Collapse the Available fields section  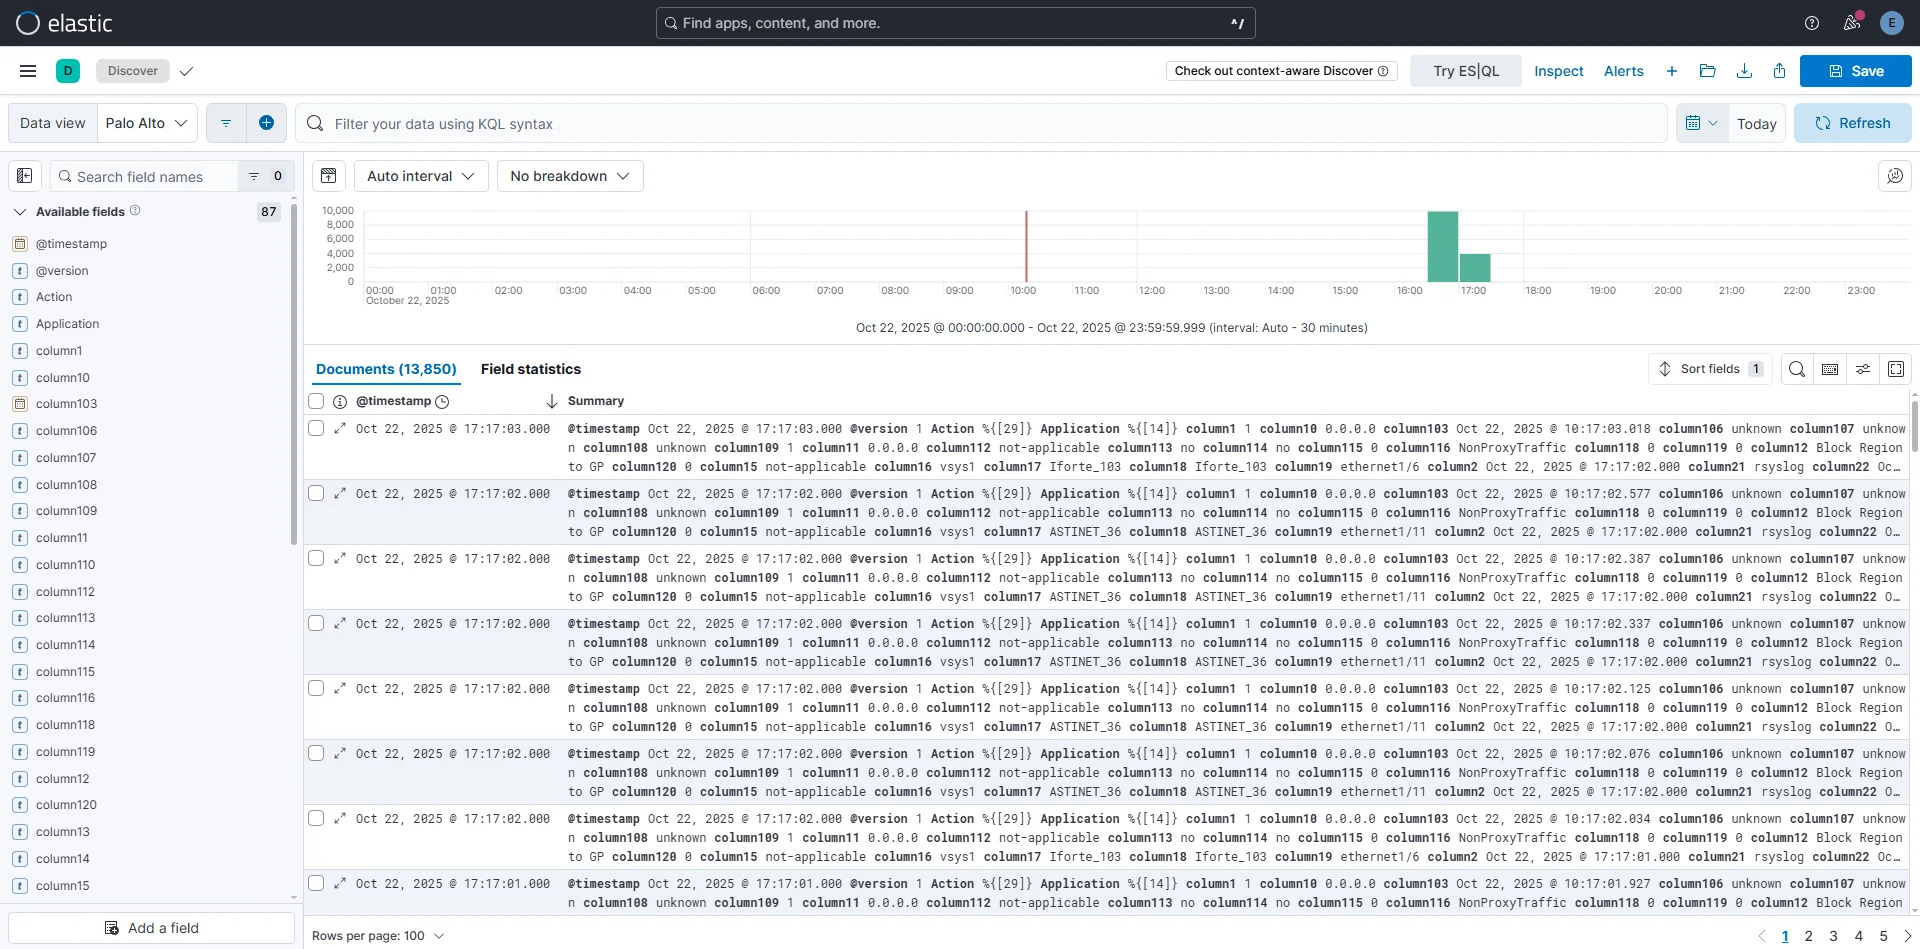click(x=19, y=212)
